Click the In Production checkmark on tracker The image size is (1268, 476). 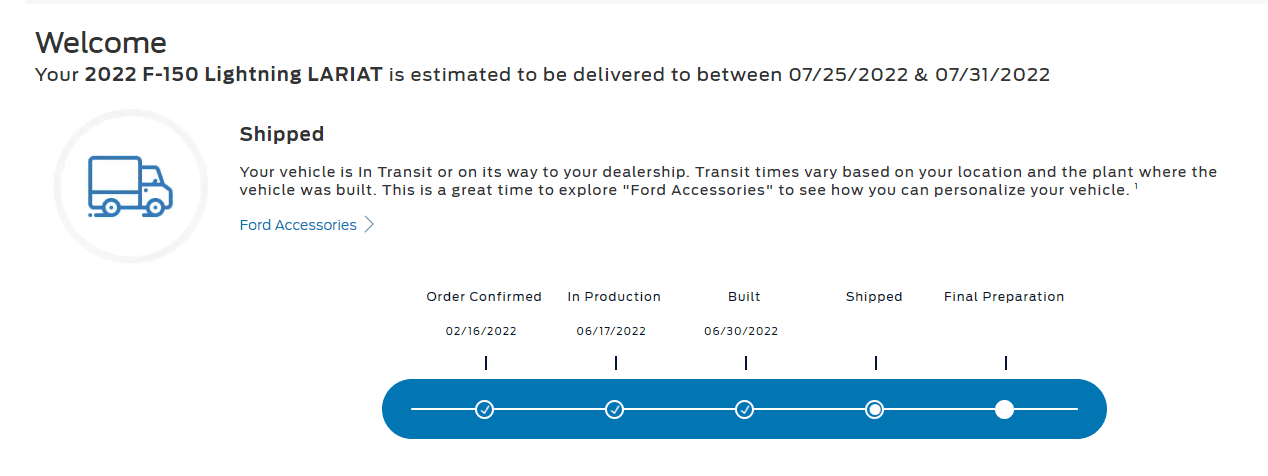[615, 409]
